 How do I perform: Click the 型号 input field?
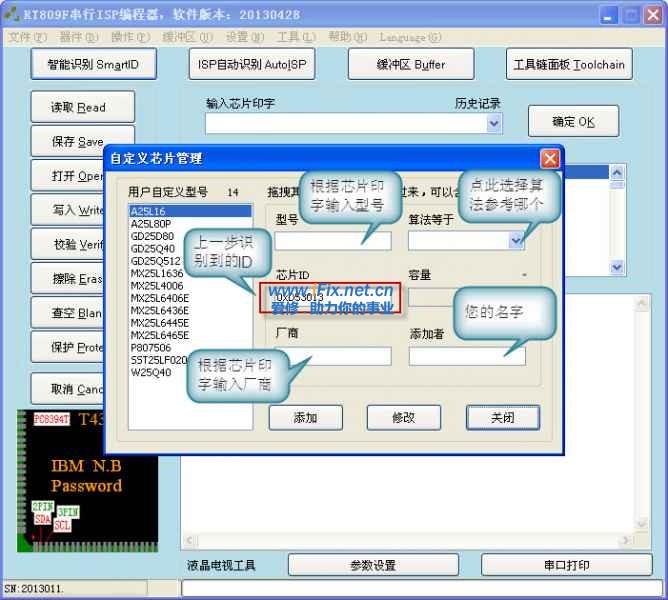tap(333, 241)
